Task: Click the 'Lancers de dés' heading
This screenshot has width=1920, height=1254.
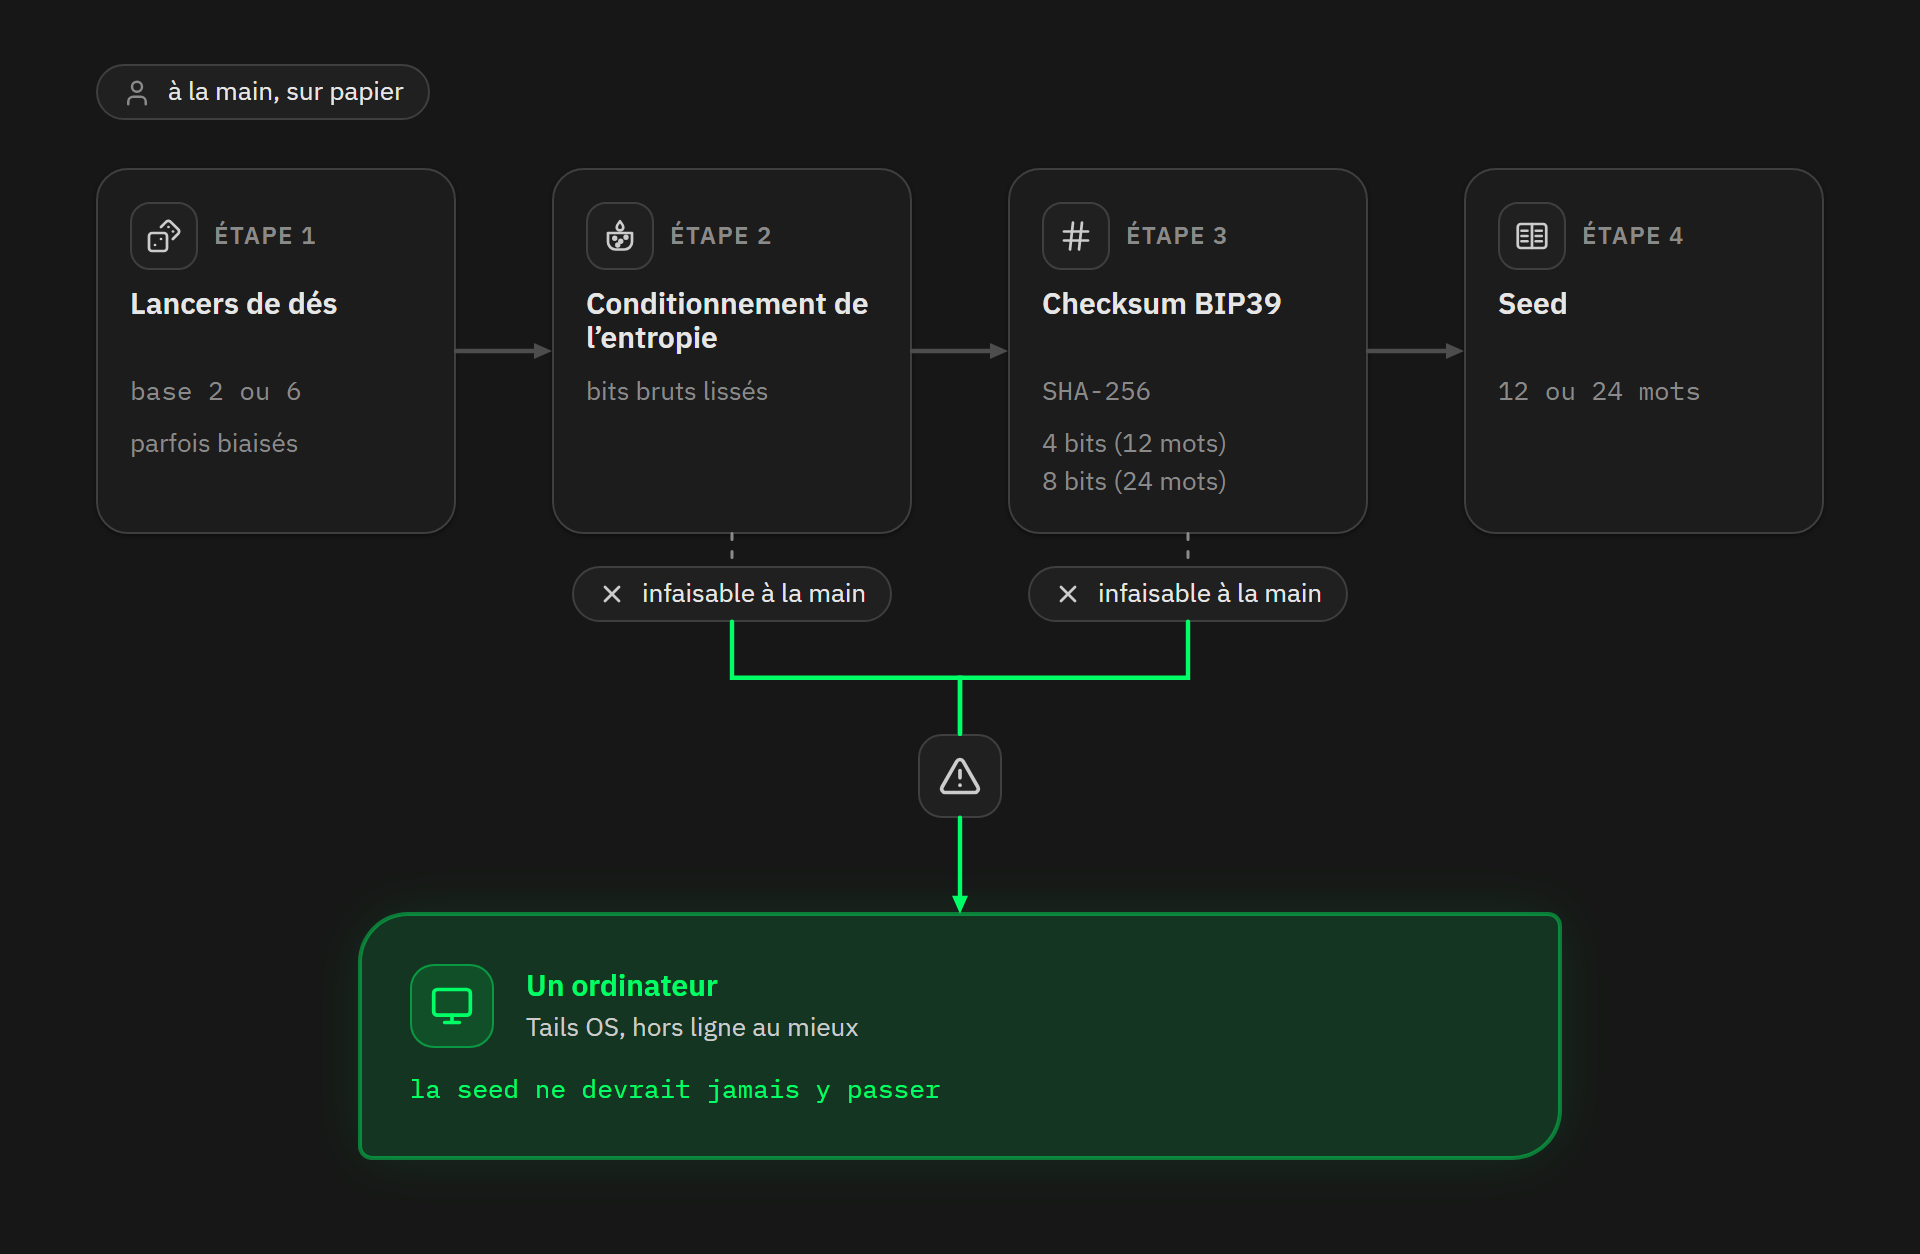Action: 234,304
